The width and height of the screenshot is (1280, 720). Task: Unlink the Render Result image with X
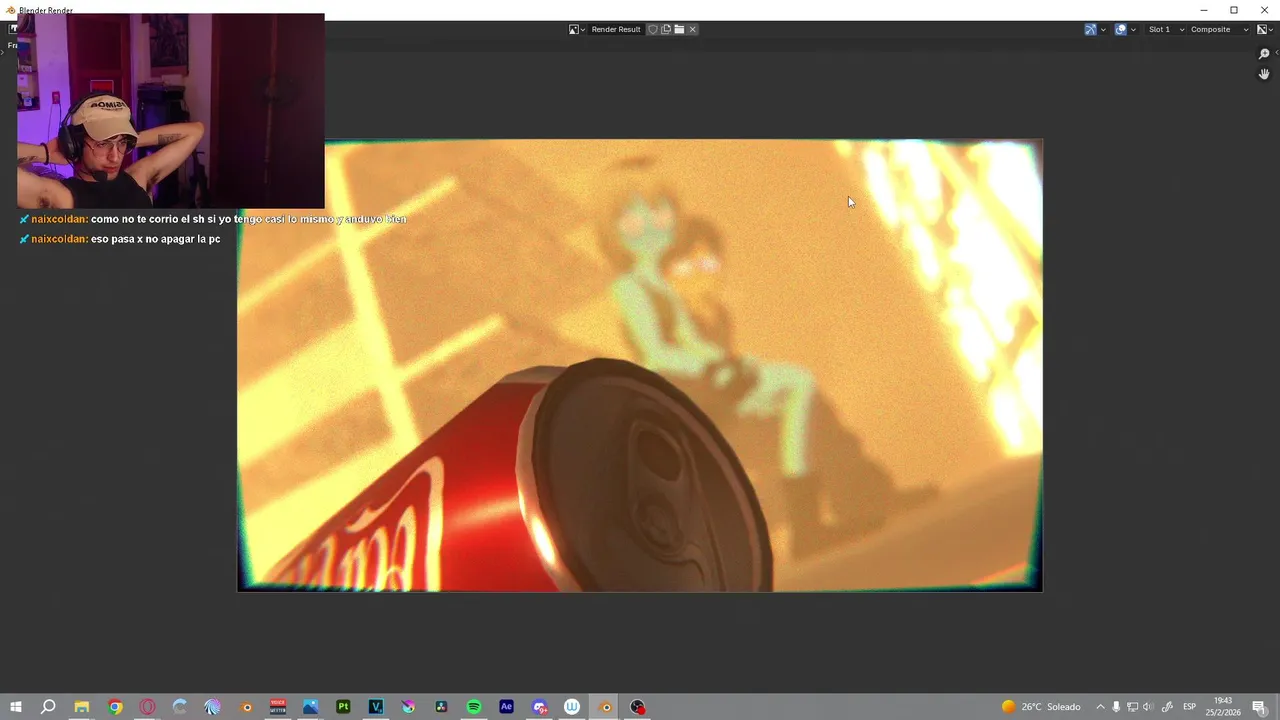692,29
